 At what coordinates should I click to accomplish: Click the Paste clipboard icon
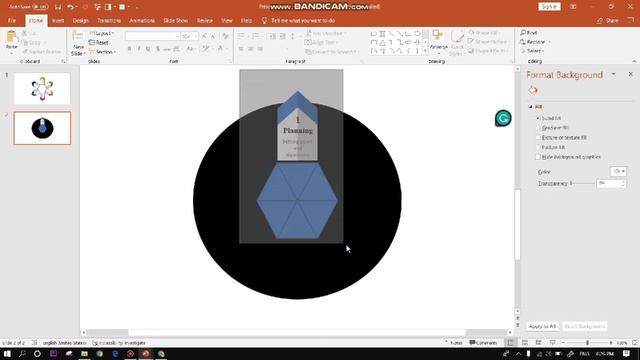click(x=12, y=38)
